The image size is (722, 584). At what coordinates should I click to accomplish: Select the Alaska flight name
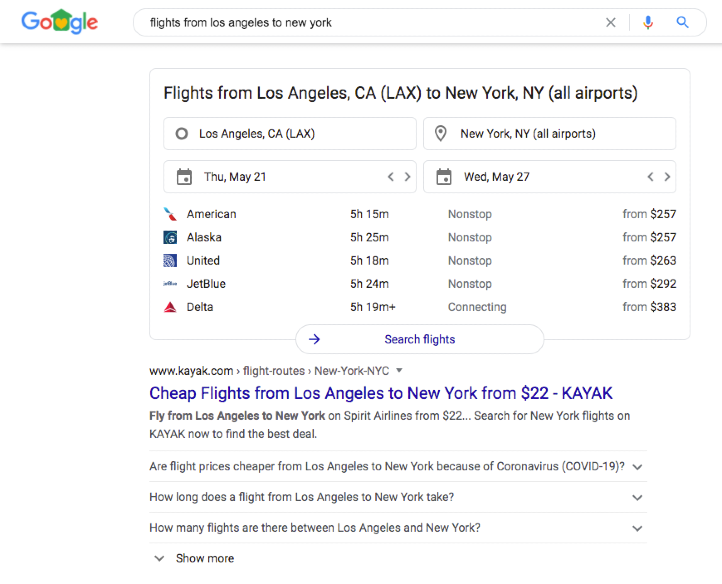click(204, 237)
